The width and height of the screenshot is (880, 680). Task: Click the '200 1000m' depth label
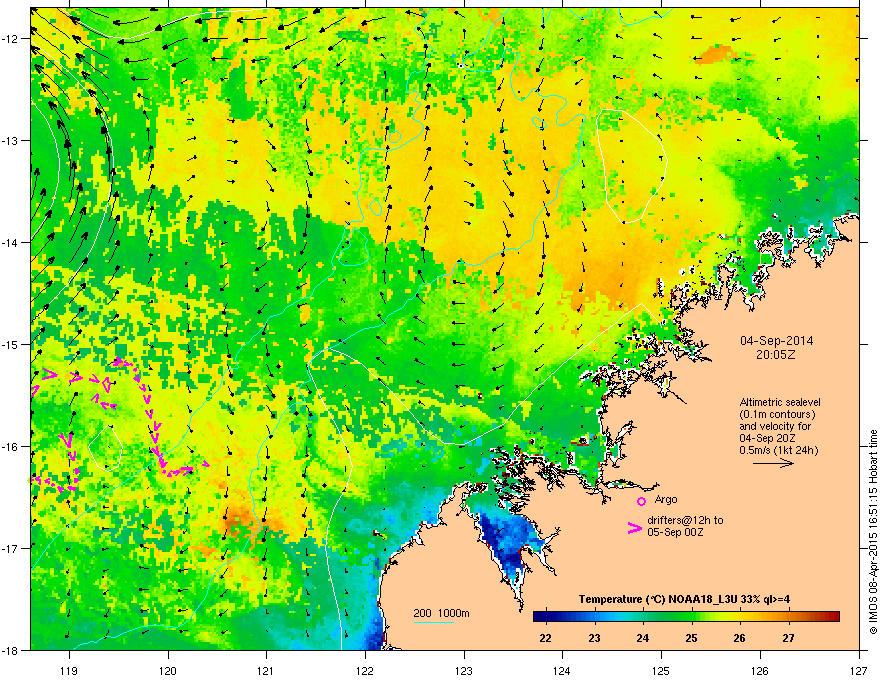(441, 613)
